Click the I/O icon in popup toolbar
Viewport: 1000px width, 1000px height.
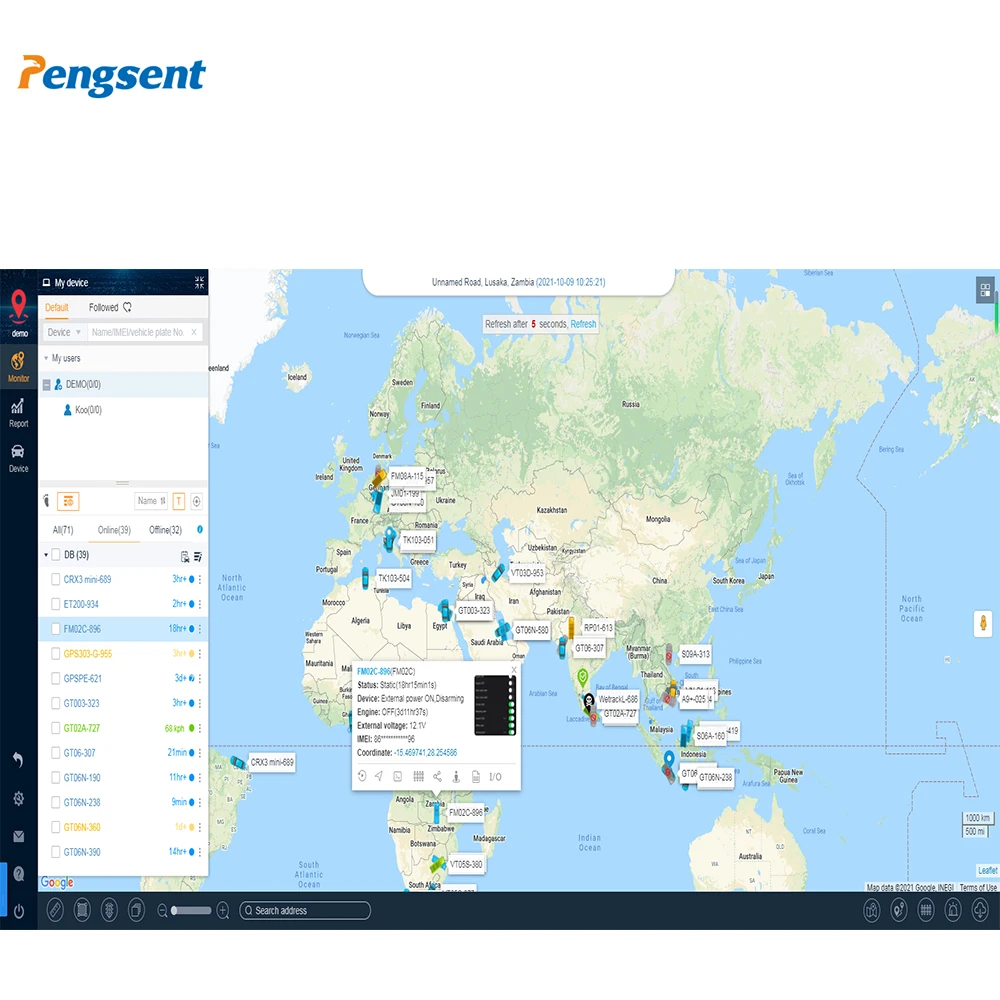click(x=495, y=776)
